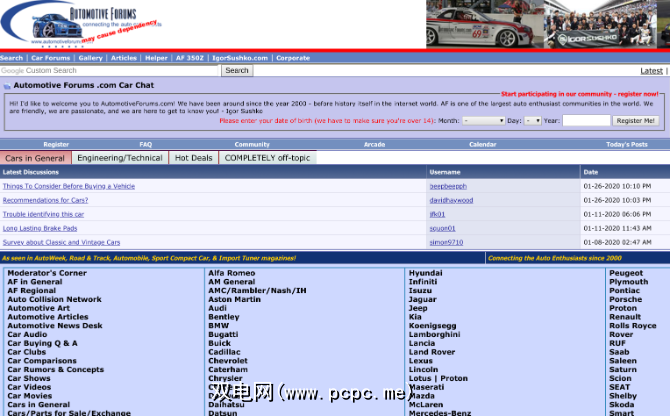The width and height of the screenshot is (670, 416).
Task: Open the Hyundai forum
Action: (426, 273)
